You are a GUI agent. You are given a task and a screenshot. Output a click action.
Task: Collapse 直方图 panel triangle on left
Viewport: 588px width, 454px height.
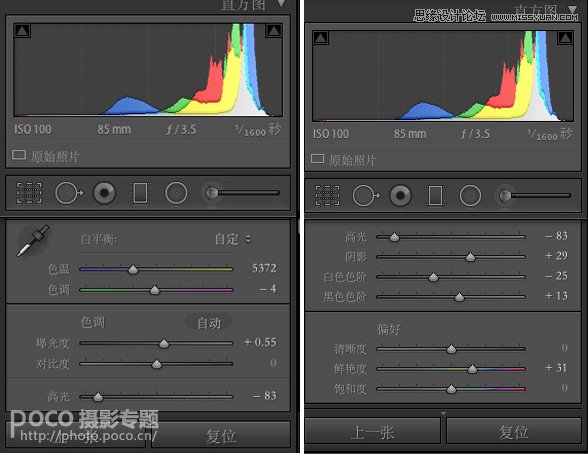[x=281, y=4]
